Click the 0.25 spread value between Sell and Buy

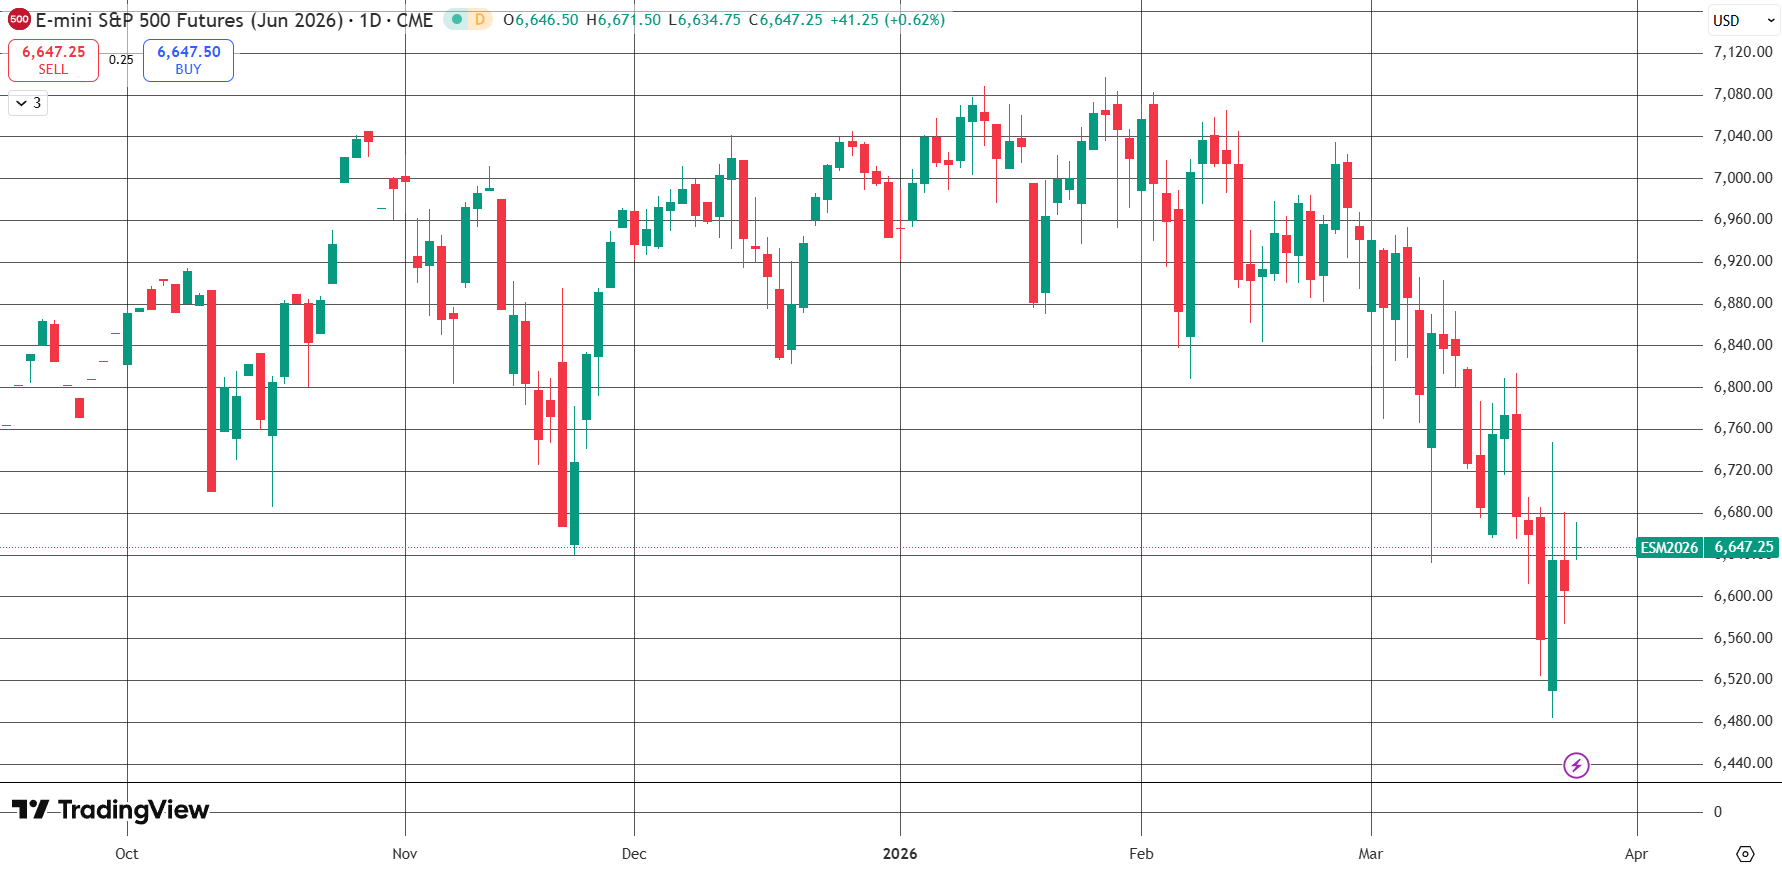[121, 60]
